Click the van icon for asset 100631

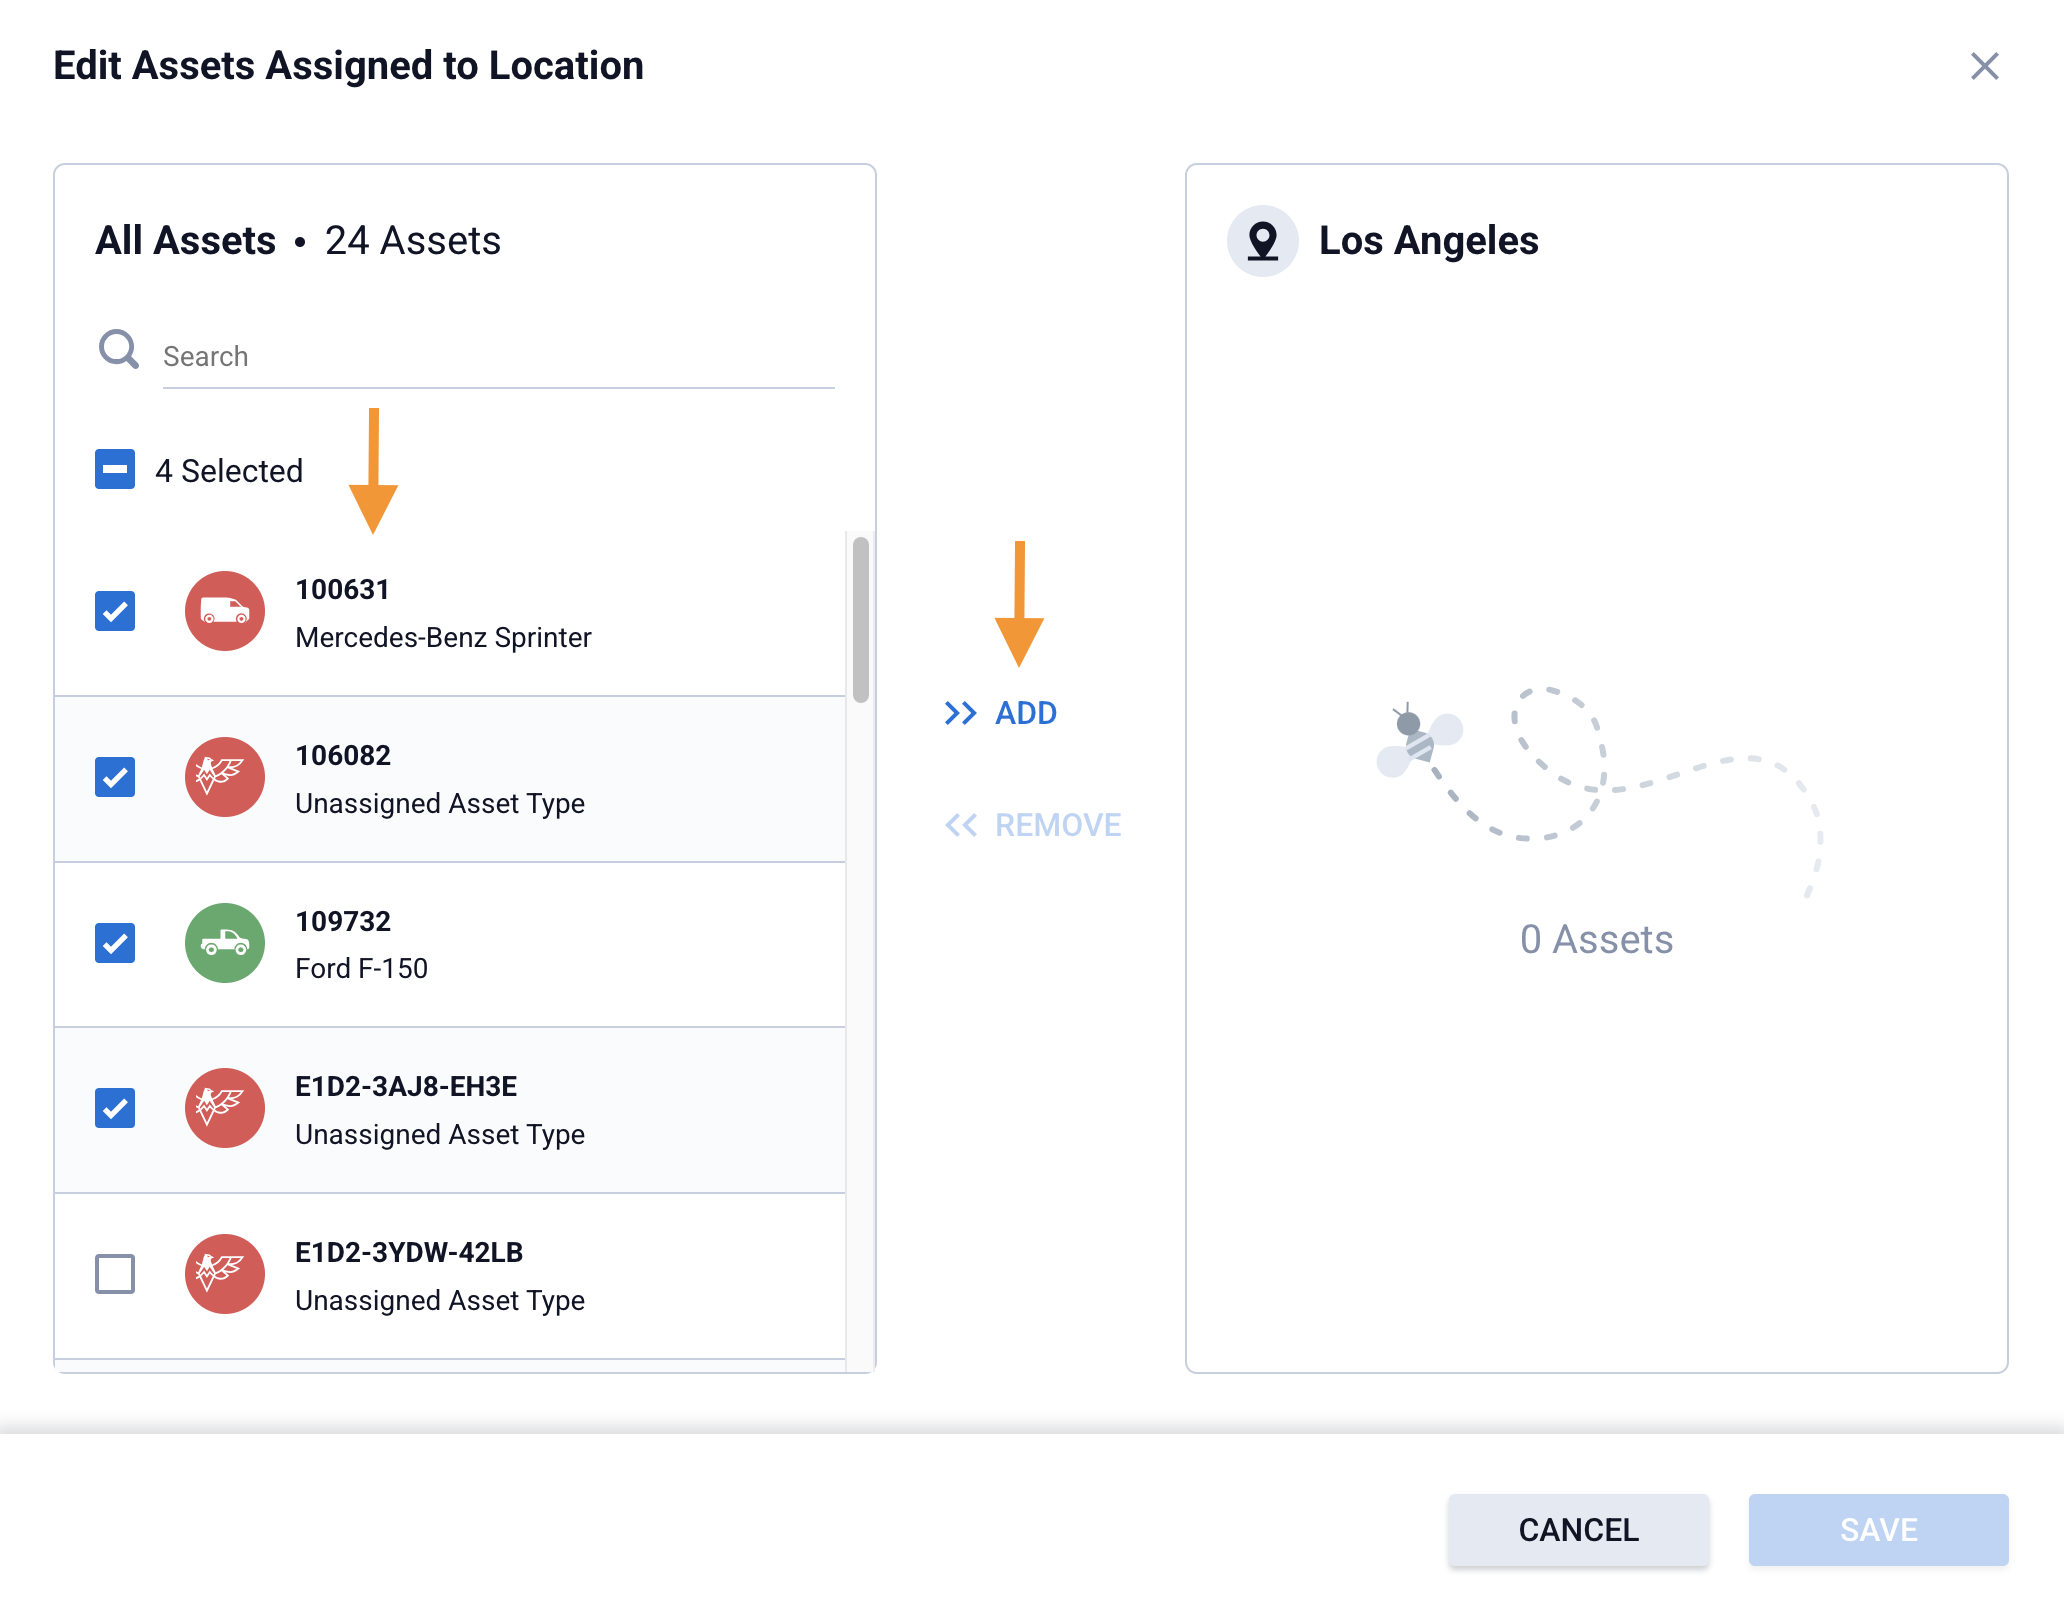tap(225, 611)
